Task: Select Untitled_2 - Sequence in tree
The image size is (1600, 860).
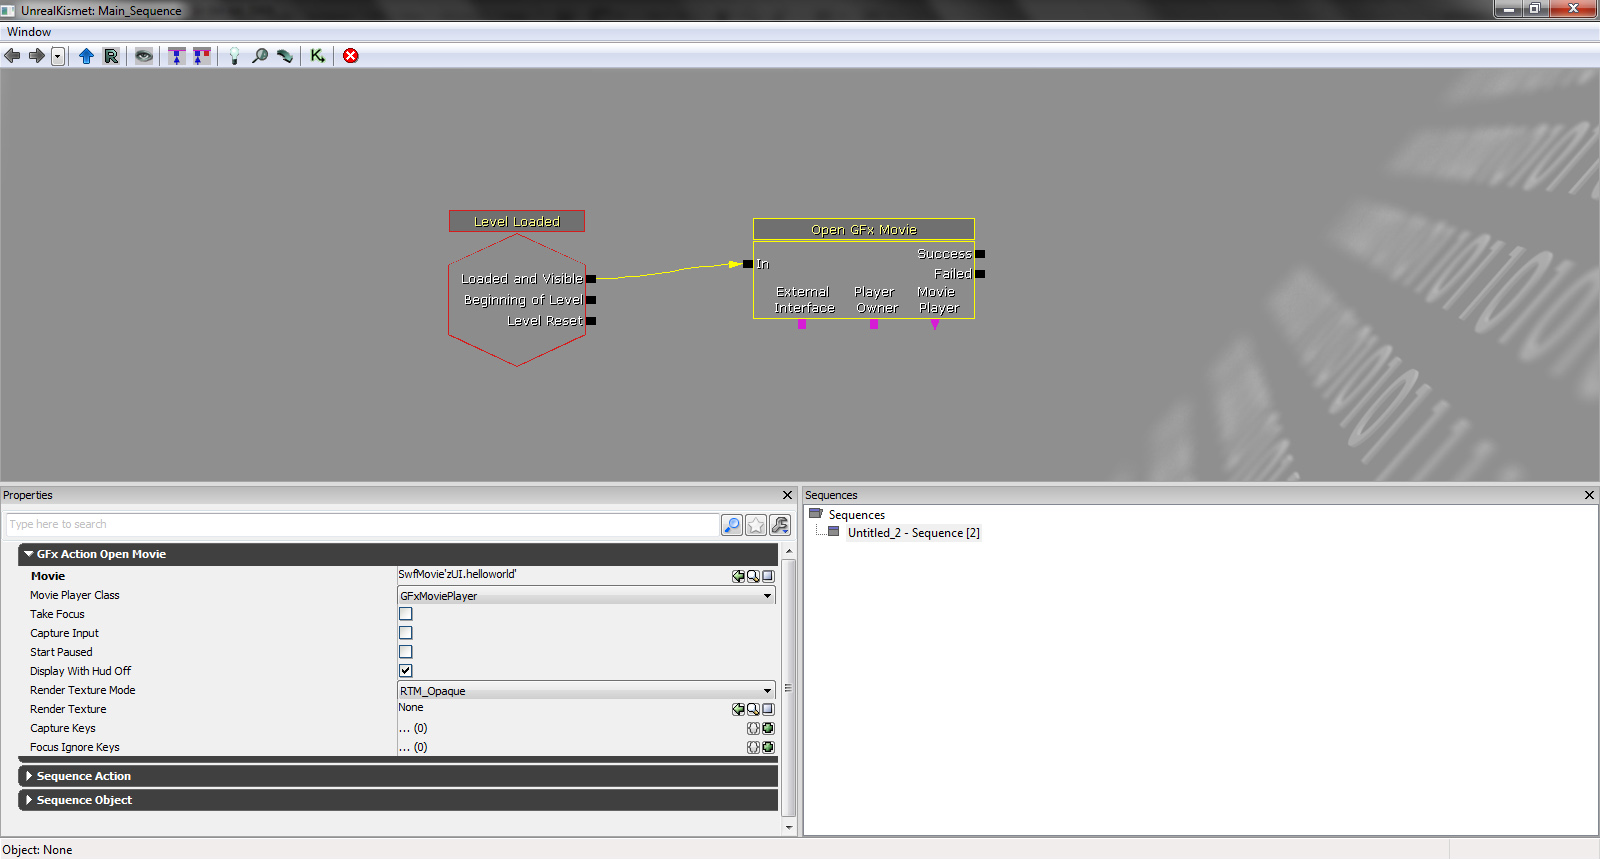Action: click(913, 533)
